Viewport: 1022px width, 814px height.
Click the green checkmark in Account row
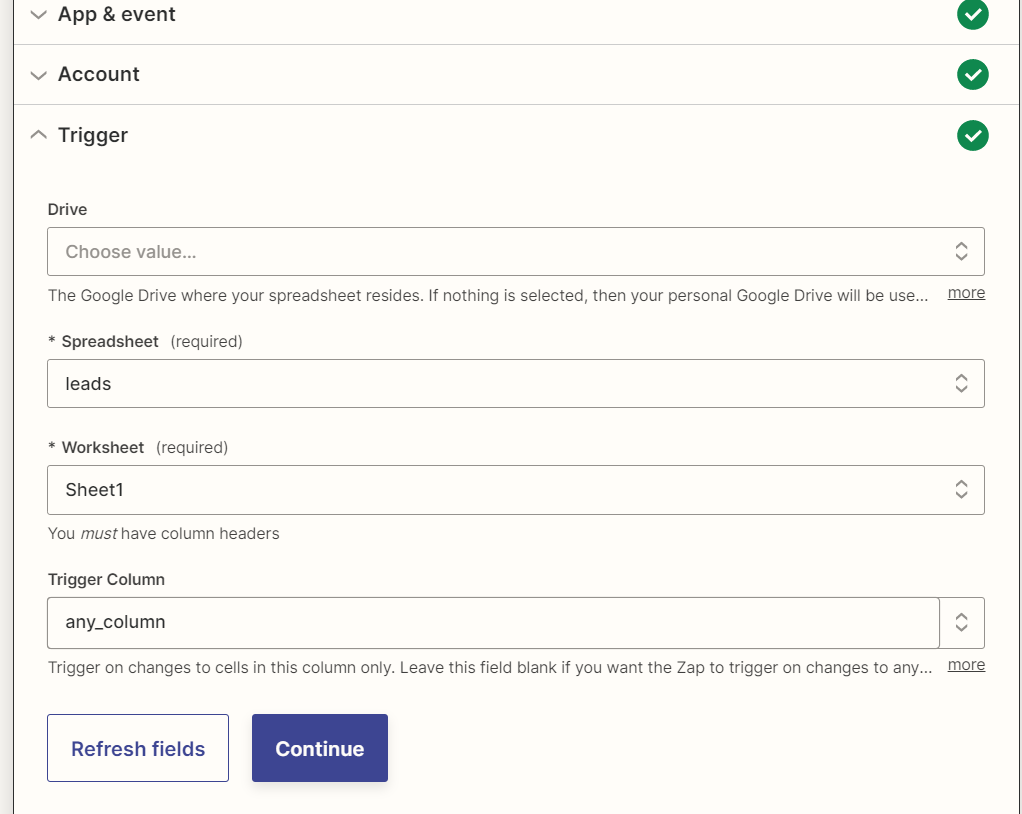(x=972, y=74)
